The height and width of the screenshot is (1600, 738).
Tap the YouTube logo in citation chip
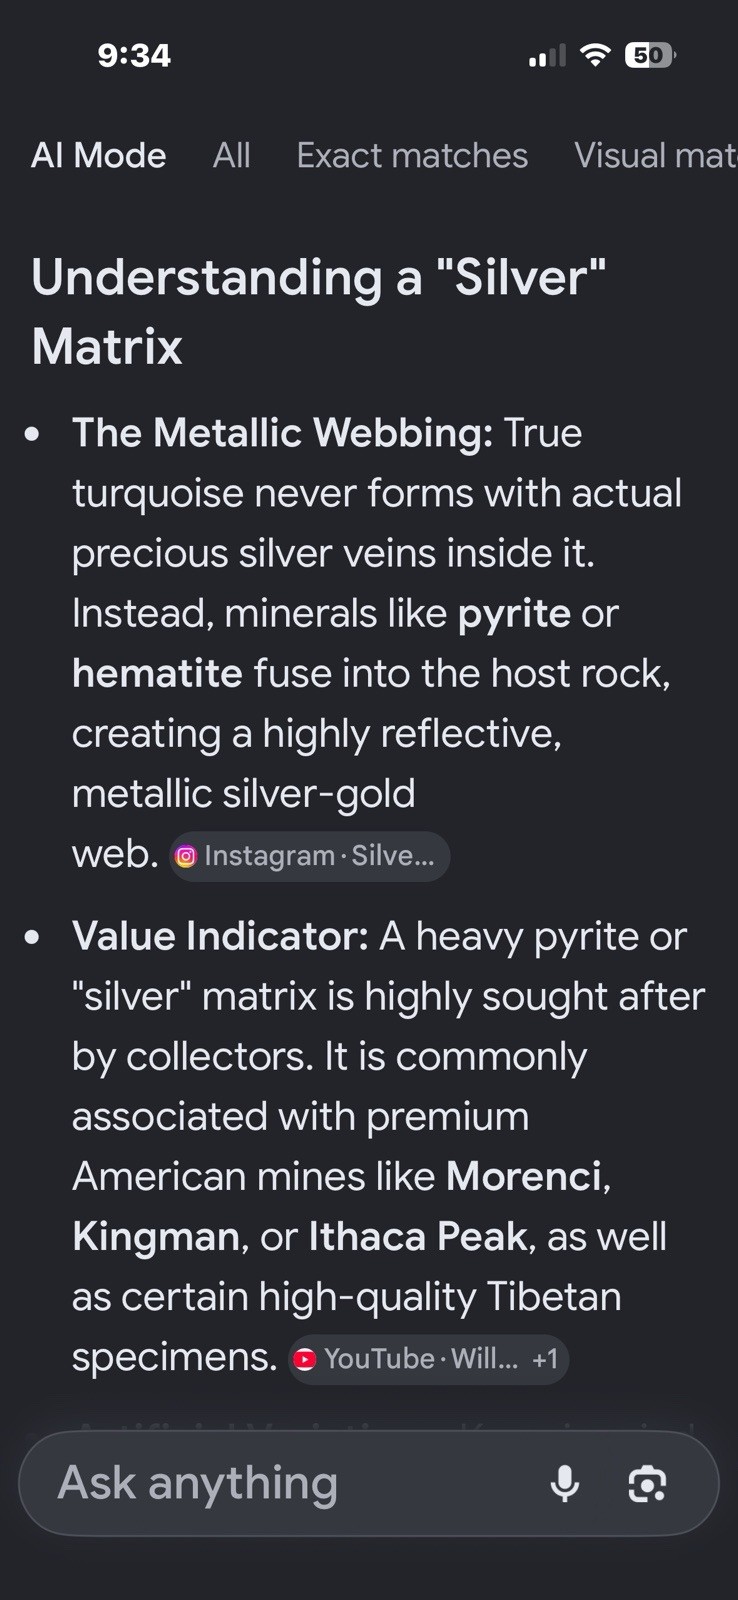pos(305,1359)
